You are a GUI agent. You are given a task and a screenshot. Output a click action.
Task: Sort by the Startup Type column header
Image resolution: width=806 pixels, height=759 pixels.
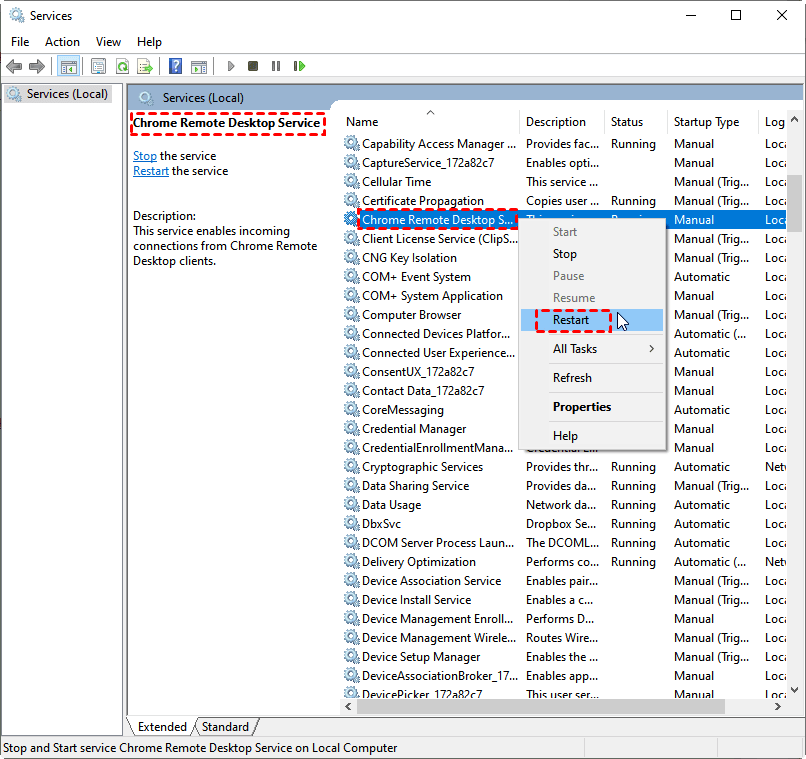706,122
